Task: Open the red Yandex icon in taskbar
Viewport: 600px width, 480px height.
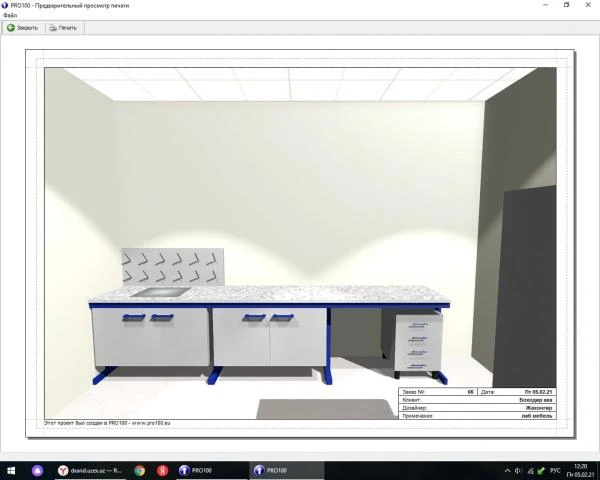Action: [161, 469]
